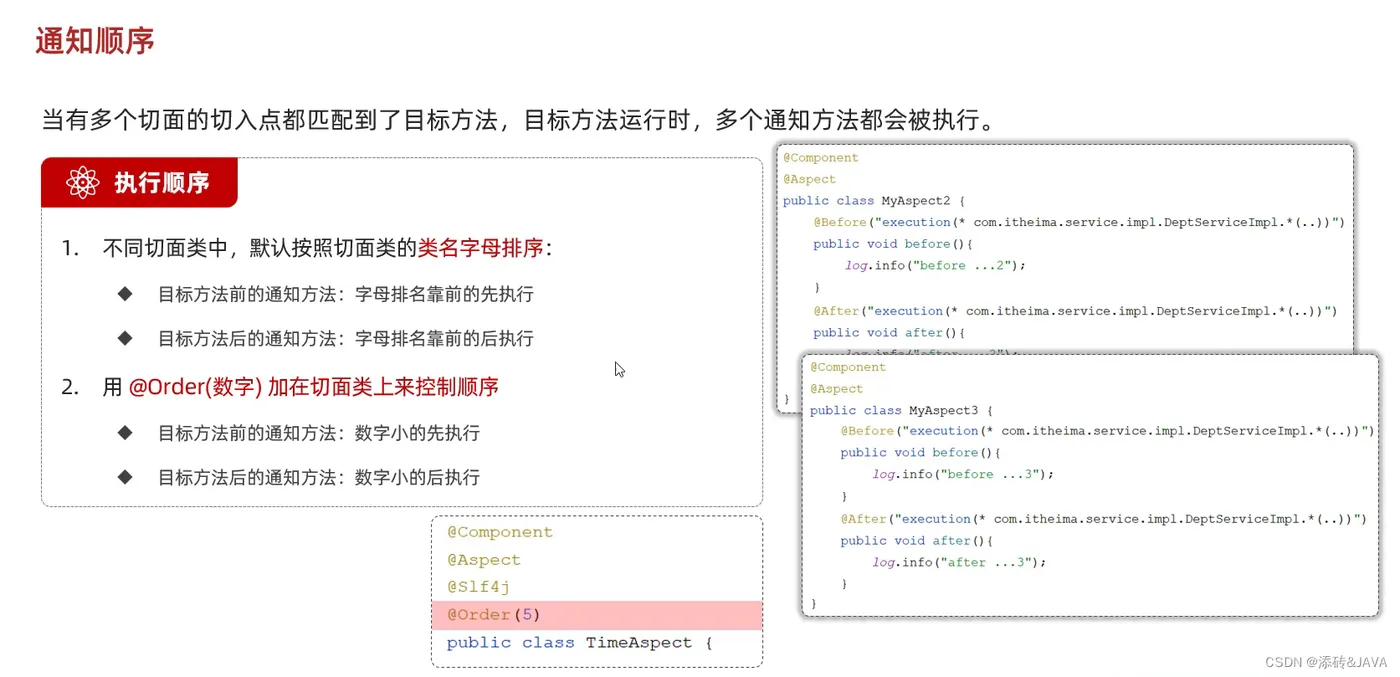Screen dimensions: 1400x677
Task: Select the intro sentence starting 当有多个切面
Action: (520, 121)
